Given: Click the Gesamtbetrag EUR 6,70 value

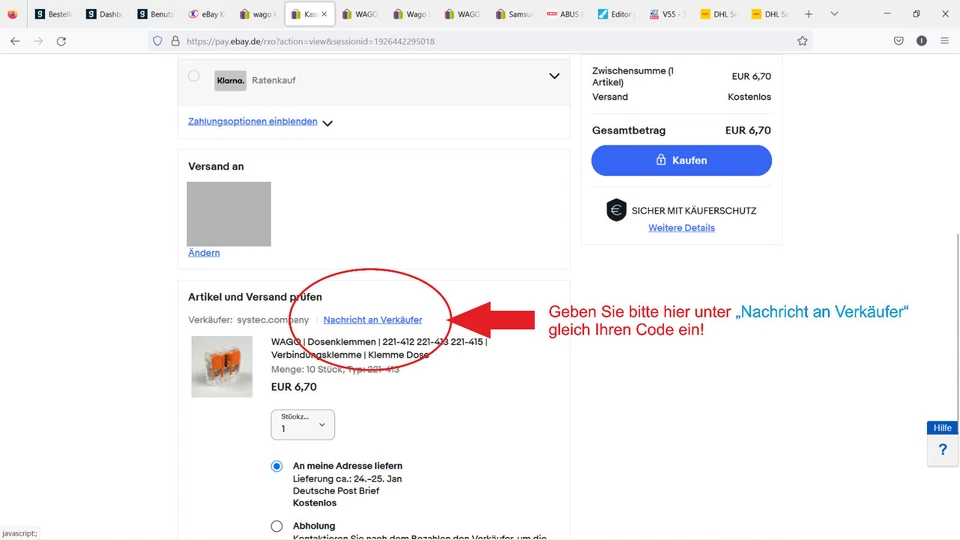Looking at the screenshot, I should pos(748,130).
